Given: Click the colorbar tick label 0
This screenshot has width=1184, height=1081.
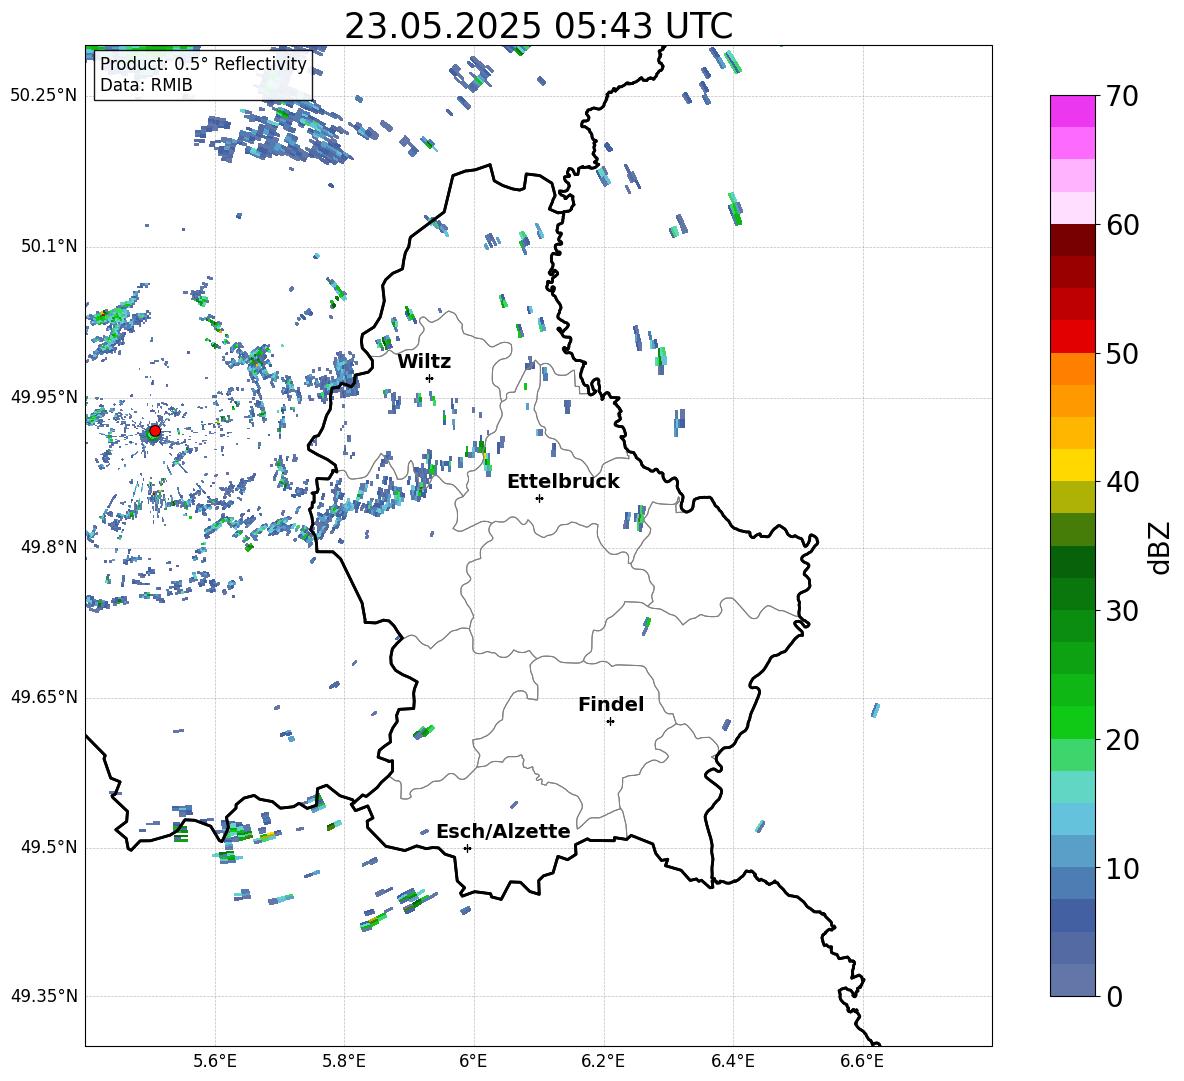Looking at the screenshot, I should [1114, 997].
